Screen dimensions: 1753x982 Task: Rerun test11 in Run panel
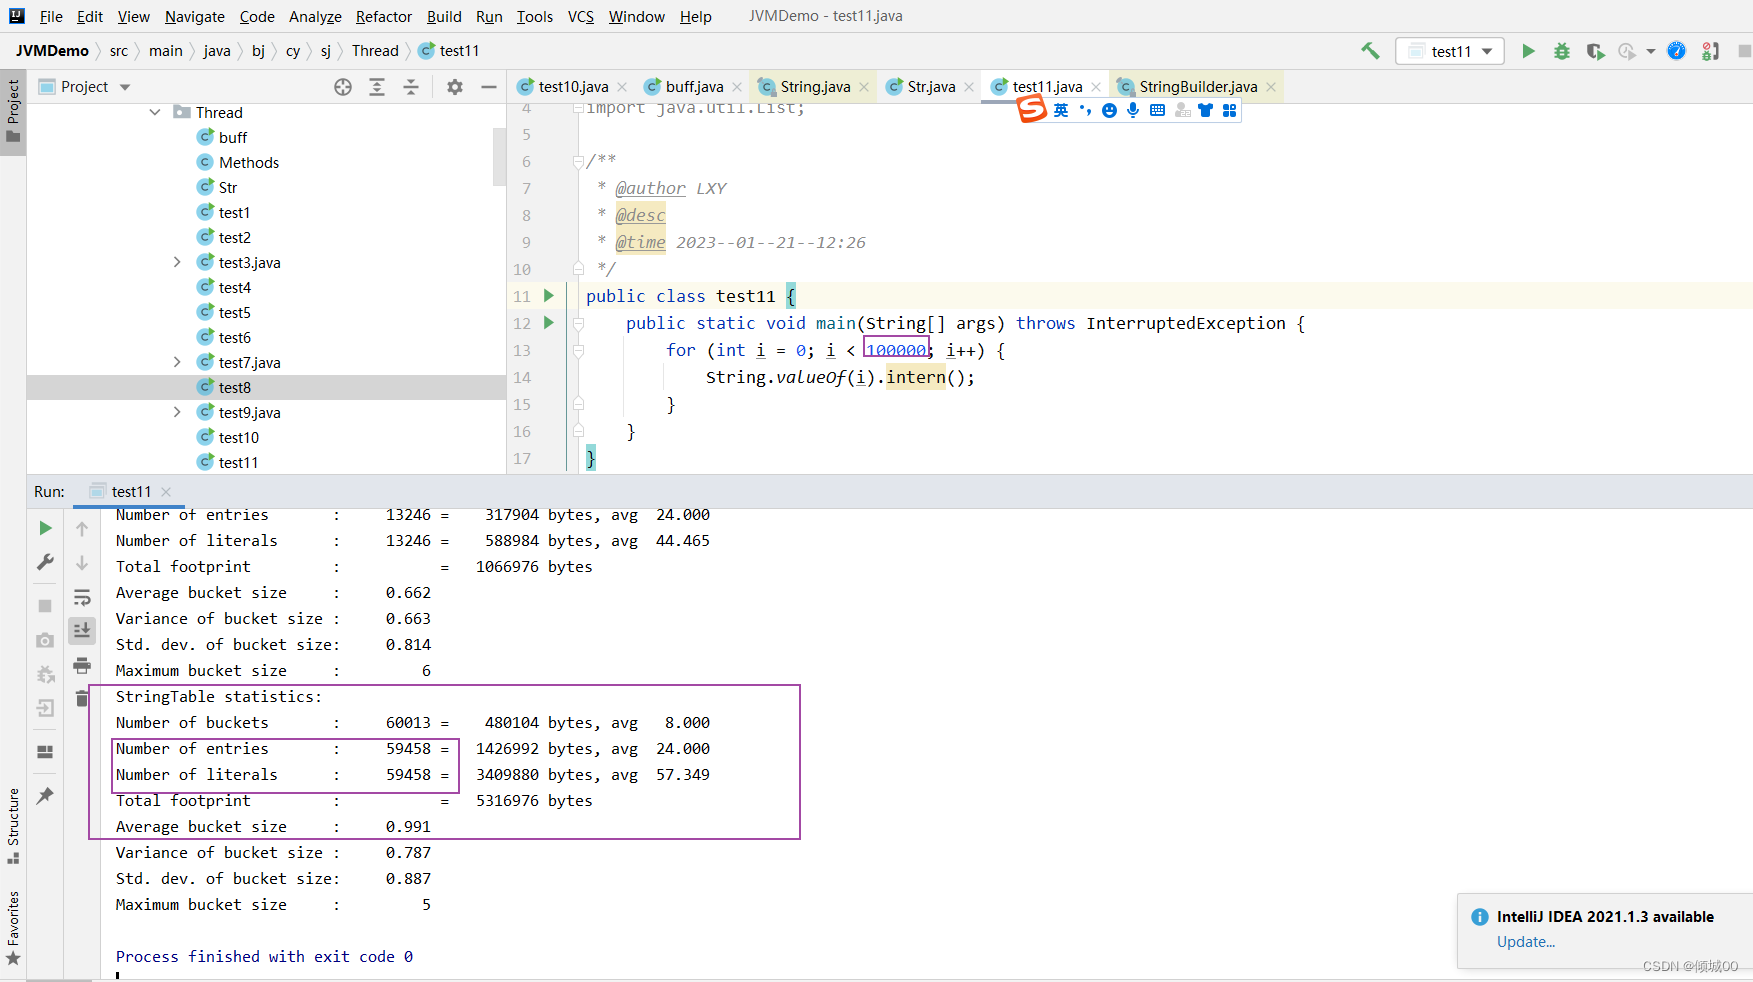tap(45, 528)
